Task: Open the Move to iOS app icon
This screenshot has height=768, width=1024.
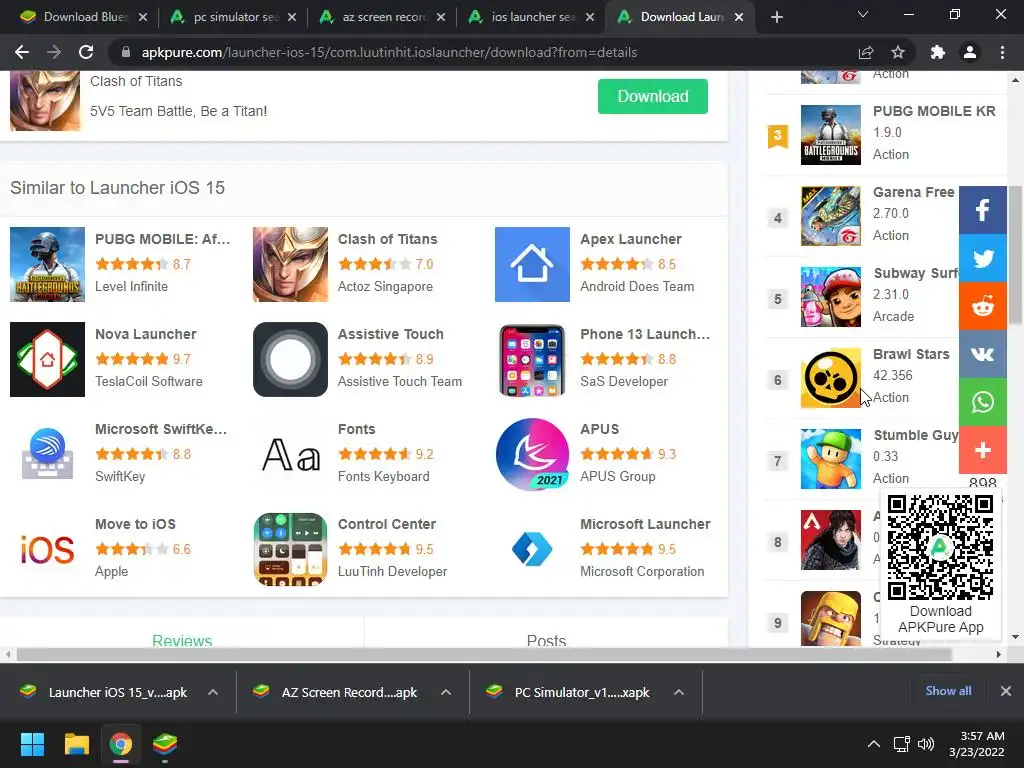Action: click(x=47, y=549)
